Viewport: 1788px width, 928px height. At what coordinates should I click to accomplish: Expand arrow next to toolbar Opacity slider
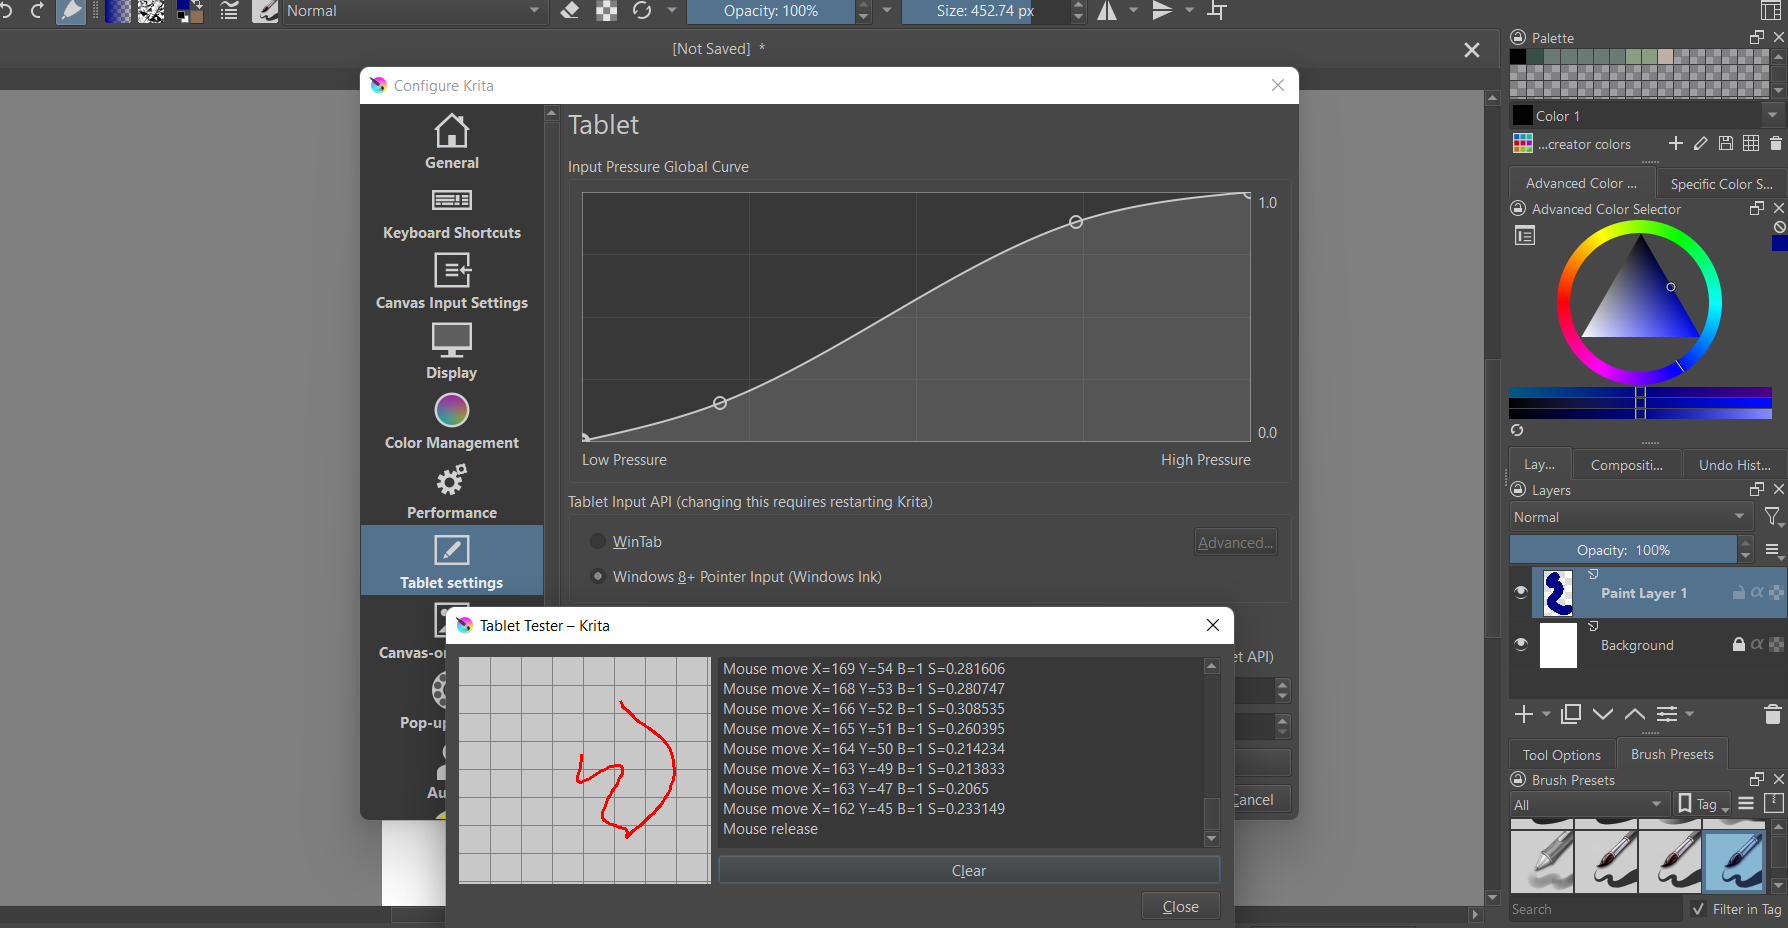(x=886, y=11)
